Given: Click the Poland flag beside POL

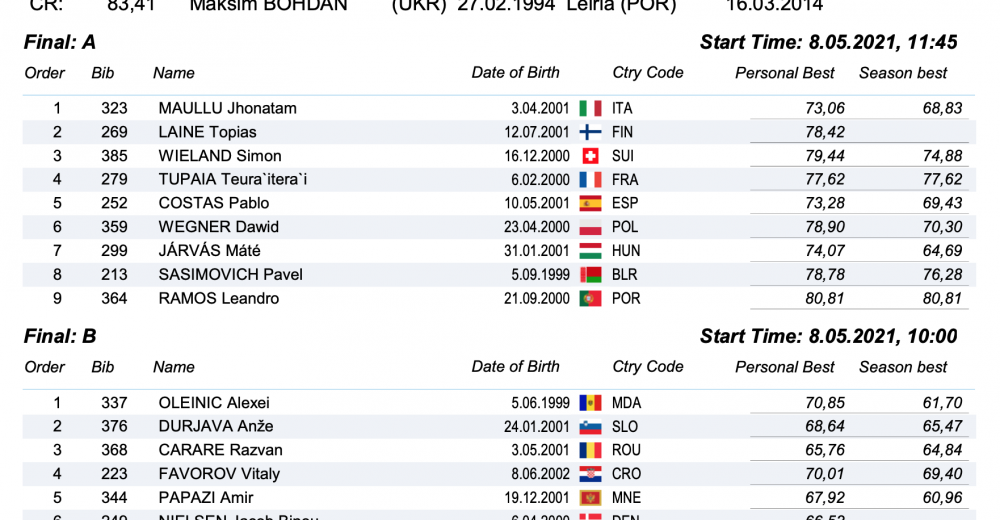Looking at the screenshot, I should pyautogui.click(x=590, y=227).
